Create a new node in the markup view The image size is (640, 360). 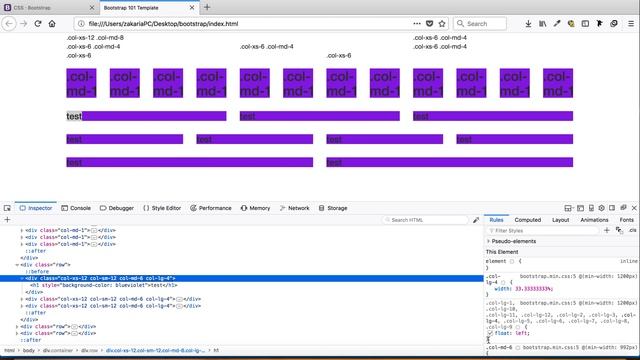click(7, 220)
